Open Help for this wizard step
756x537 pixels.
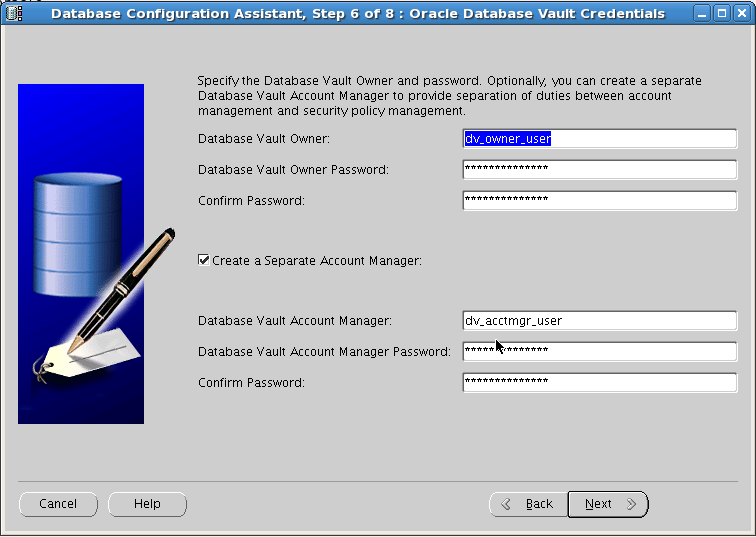[x=147, y=504]
